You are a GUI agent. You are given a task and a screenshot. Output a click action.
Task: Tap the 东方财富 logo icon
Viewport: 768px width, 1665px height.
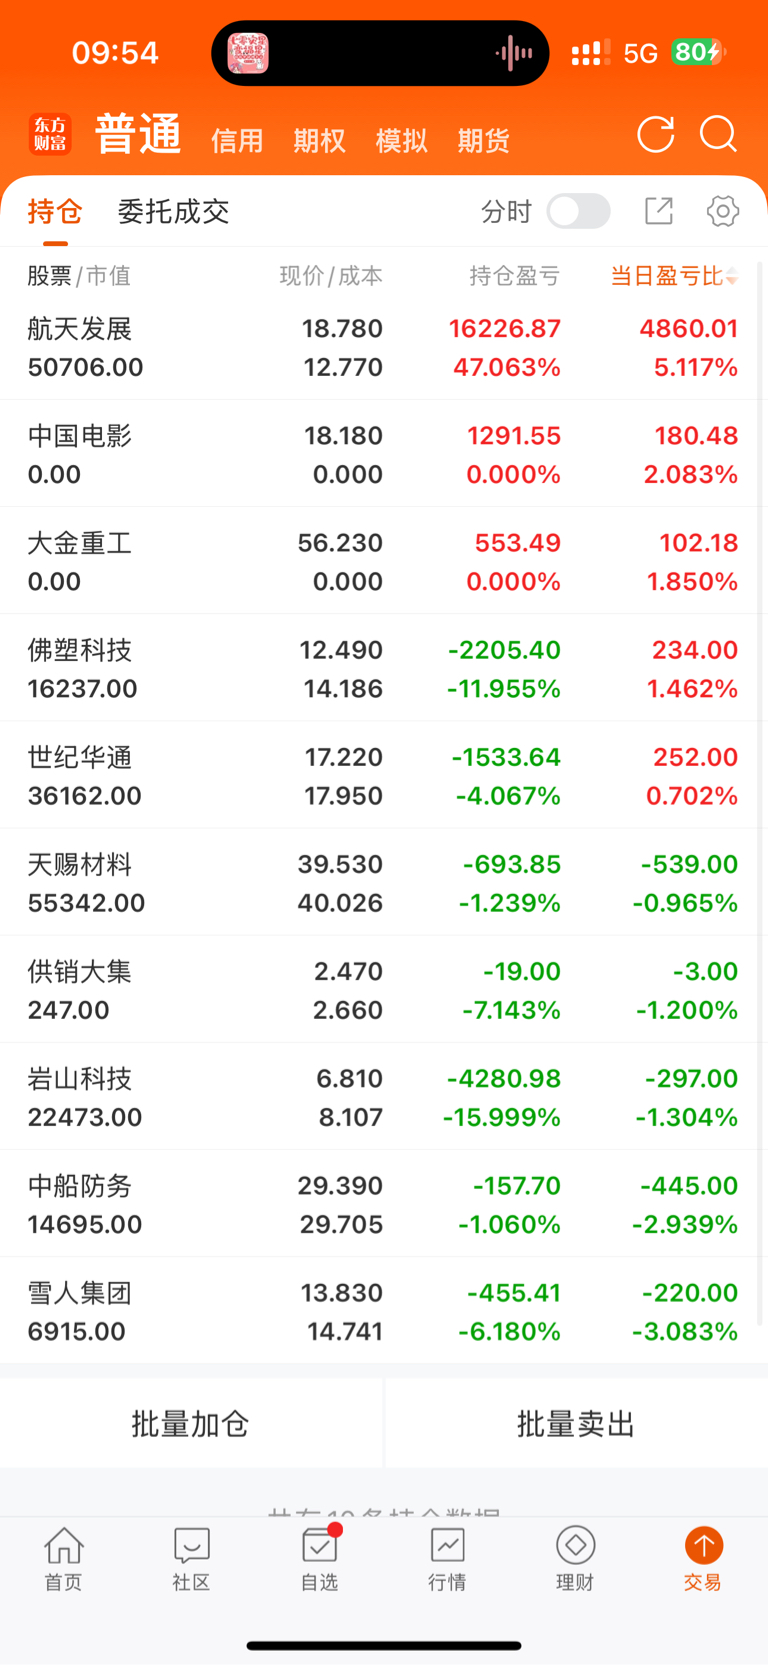[50, 134]
